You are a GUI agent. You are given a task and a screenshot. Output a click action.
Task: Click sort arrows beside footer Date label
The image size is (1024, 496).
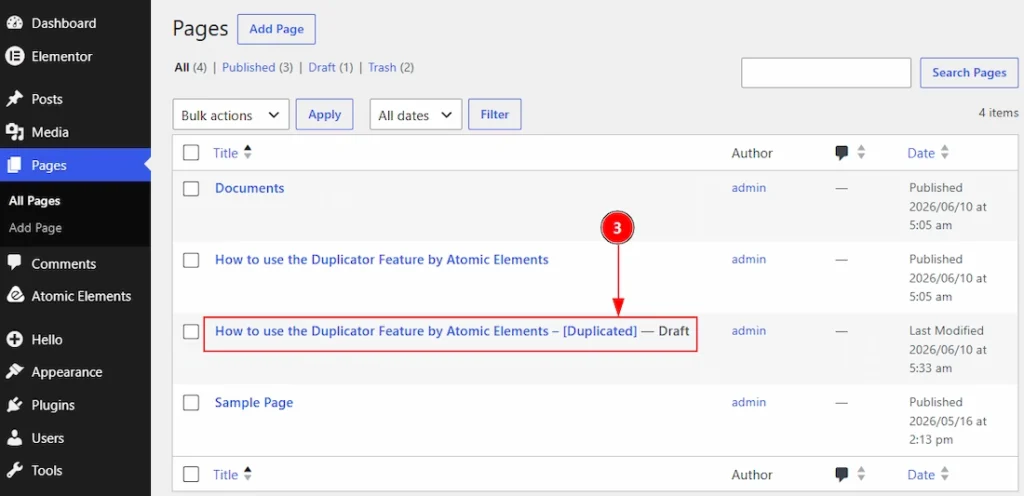[x=944, y=474]
